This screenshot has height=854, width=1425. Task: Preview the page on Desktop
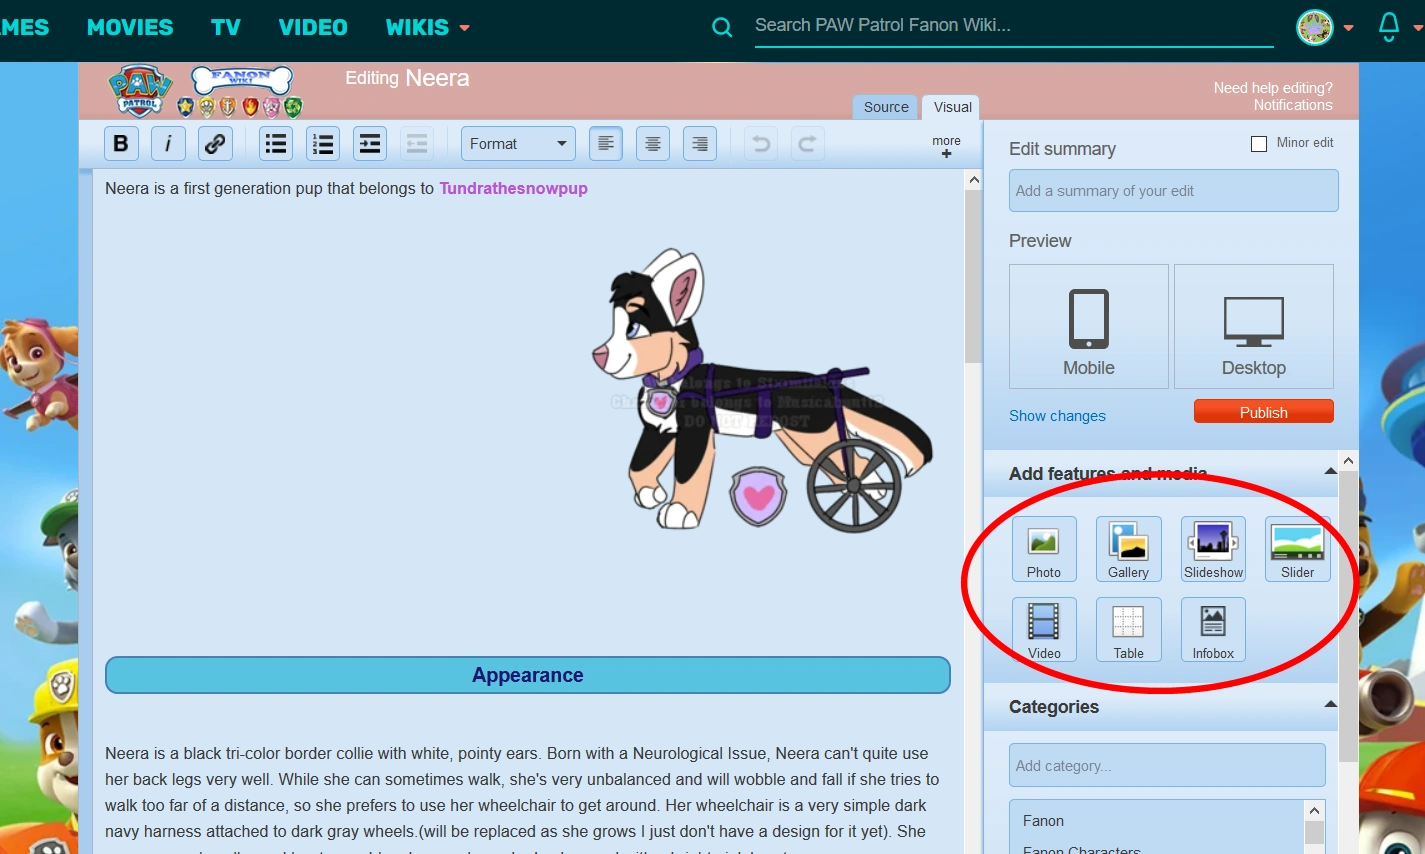point(1254,327)
